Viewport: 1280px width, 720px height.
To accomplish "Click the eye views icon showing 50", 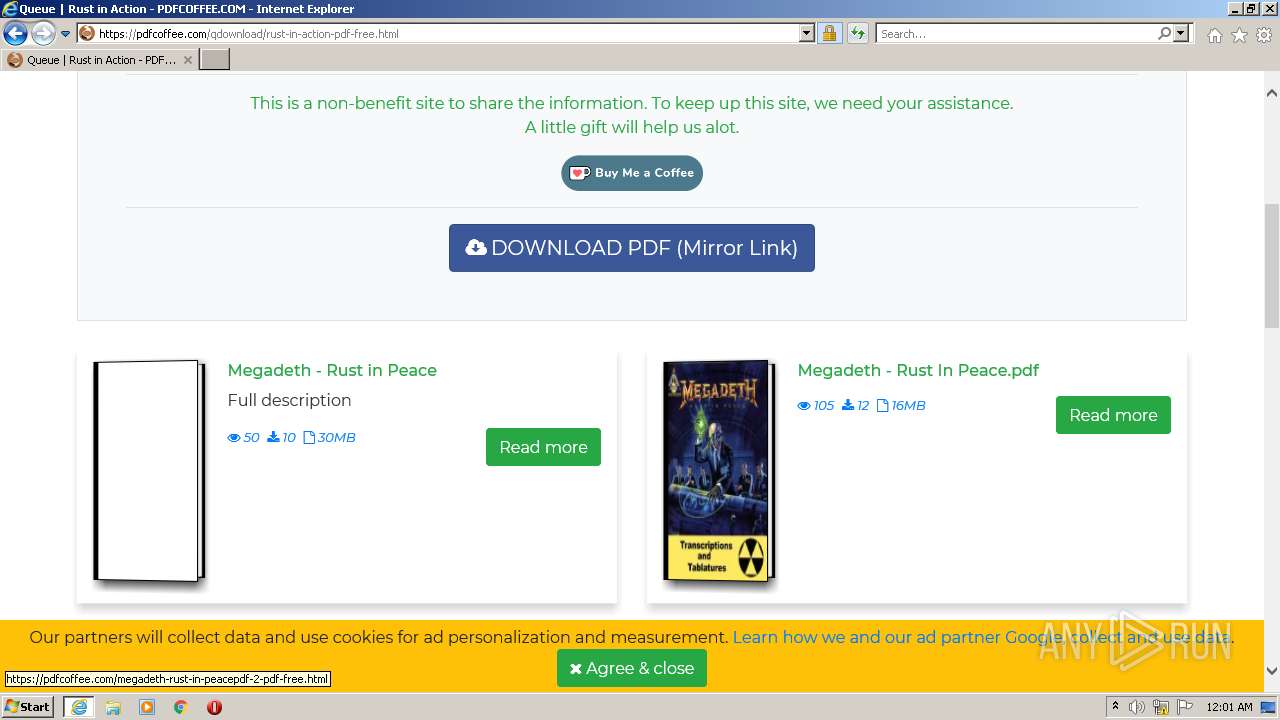I will (234, 438).
